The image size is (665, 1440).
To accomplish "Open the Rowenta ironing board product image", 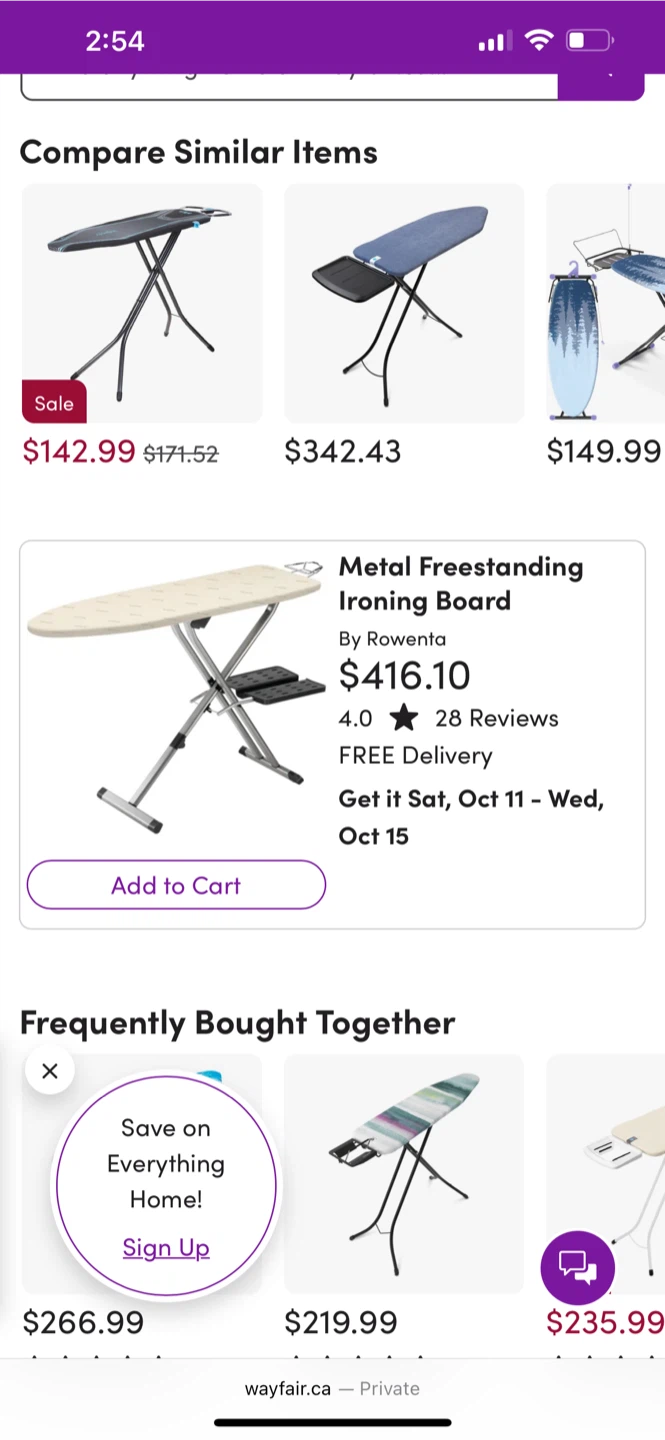I will click(176, 695).
